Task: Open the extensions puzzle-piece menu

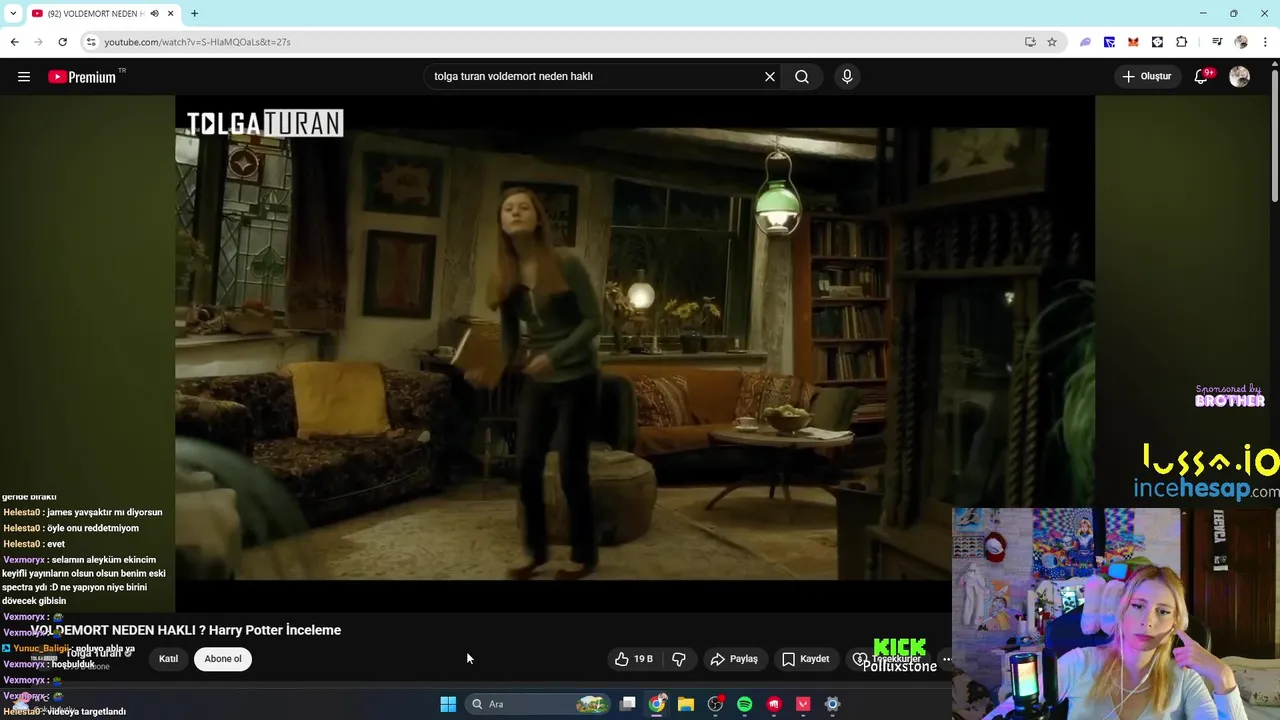Action: 1181,42
